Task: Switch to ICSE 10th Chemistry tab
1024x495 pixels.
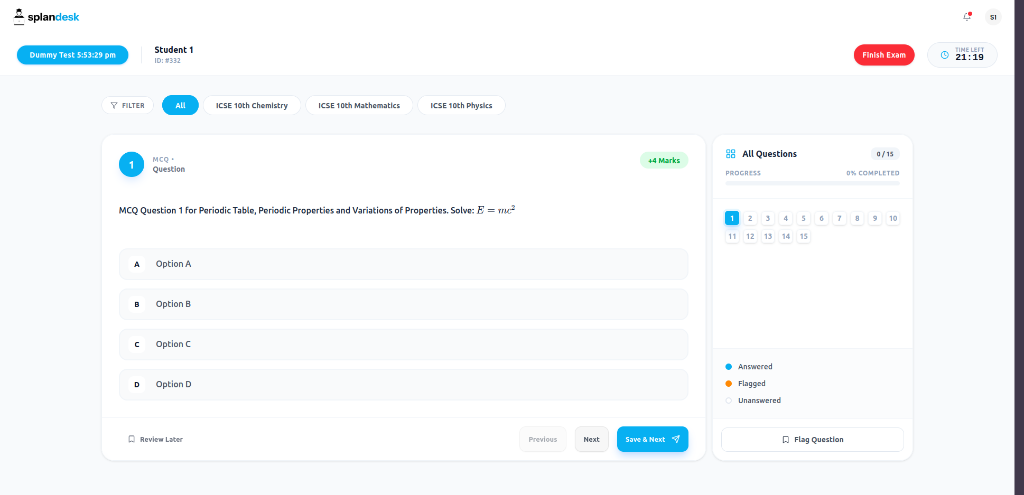Action: (x=251, y=105)
